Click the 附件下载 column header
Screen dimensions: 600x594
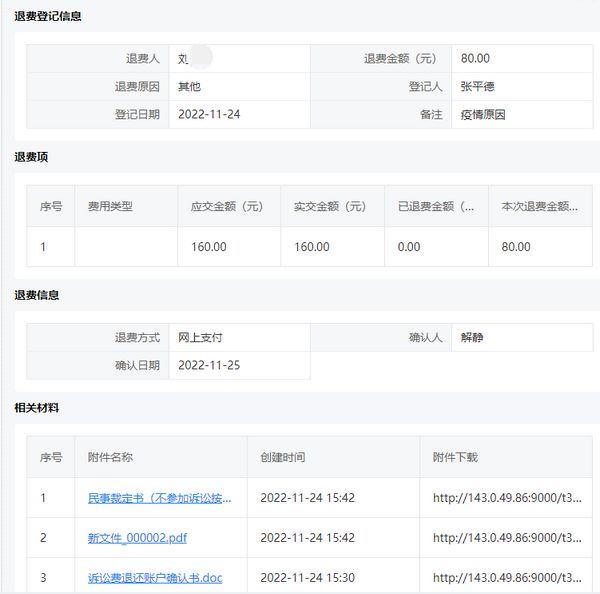click(455, 457)
